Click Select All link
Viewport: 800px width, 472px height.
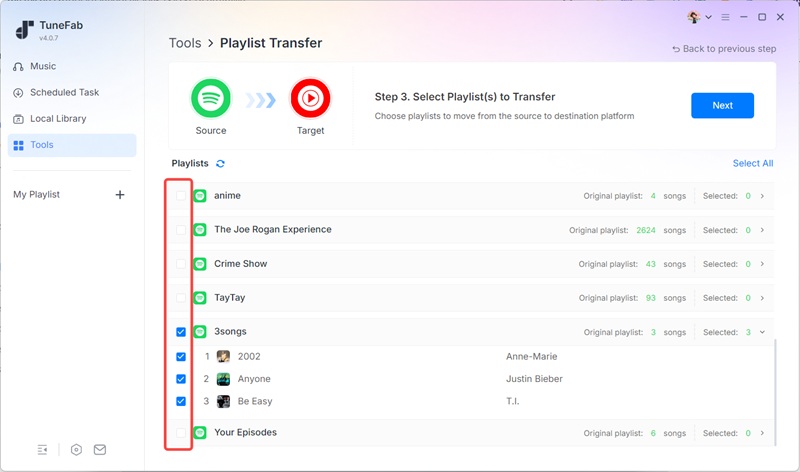pyautogui.click(x=753, y=163)
